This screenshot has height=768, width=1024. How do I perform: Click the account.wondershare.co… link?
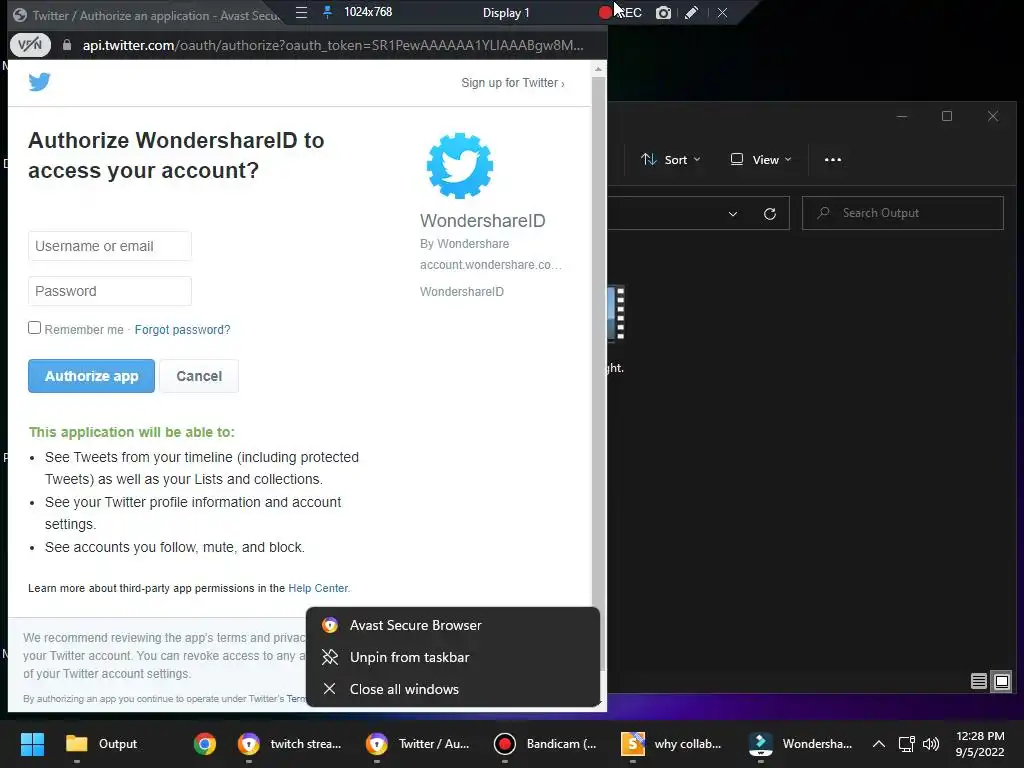[x=490, y=264]
